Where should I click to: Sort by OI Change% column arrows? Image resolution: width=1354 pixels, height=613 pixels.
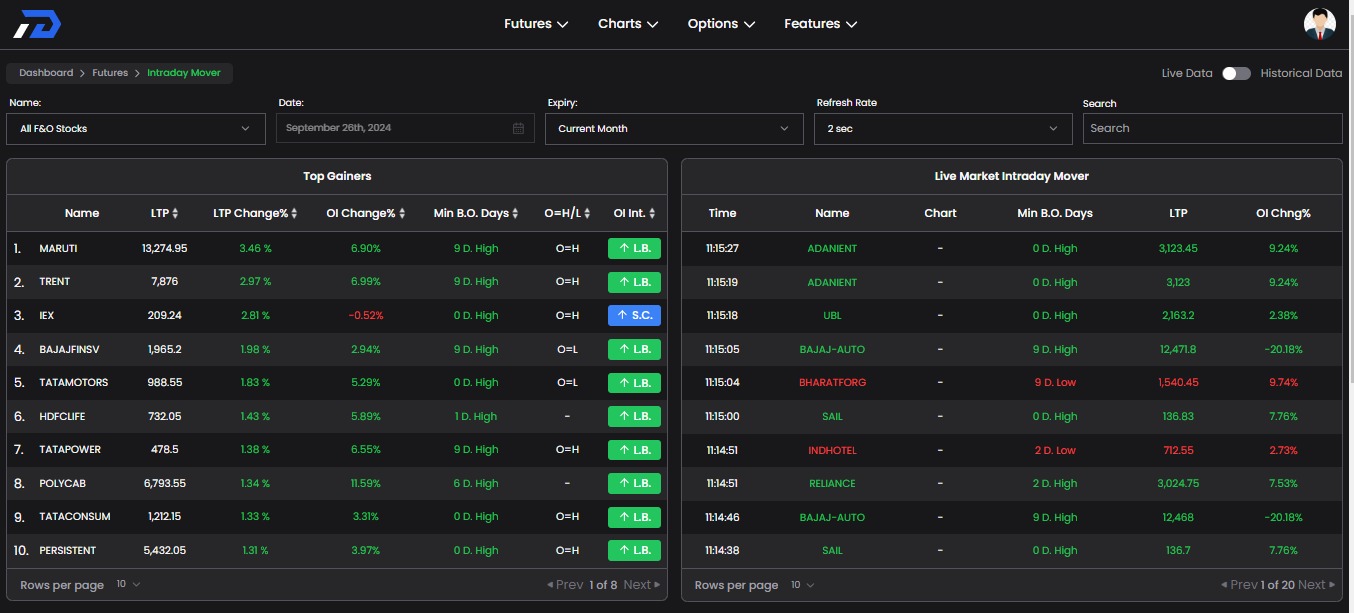pos(401,214)
